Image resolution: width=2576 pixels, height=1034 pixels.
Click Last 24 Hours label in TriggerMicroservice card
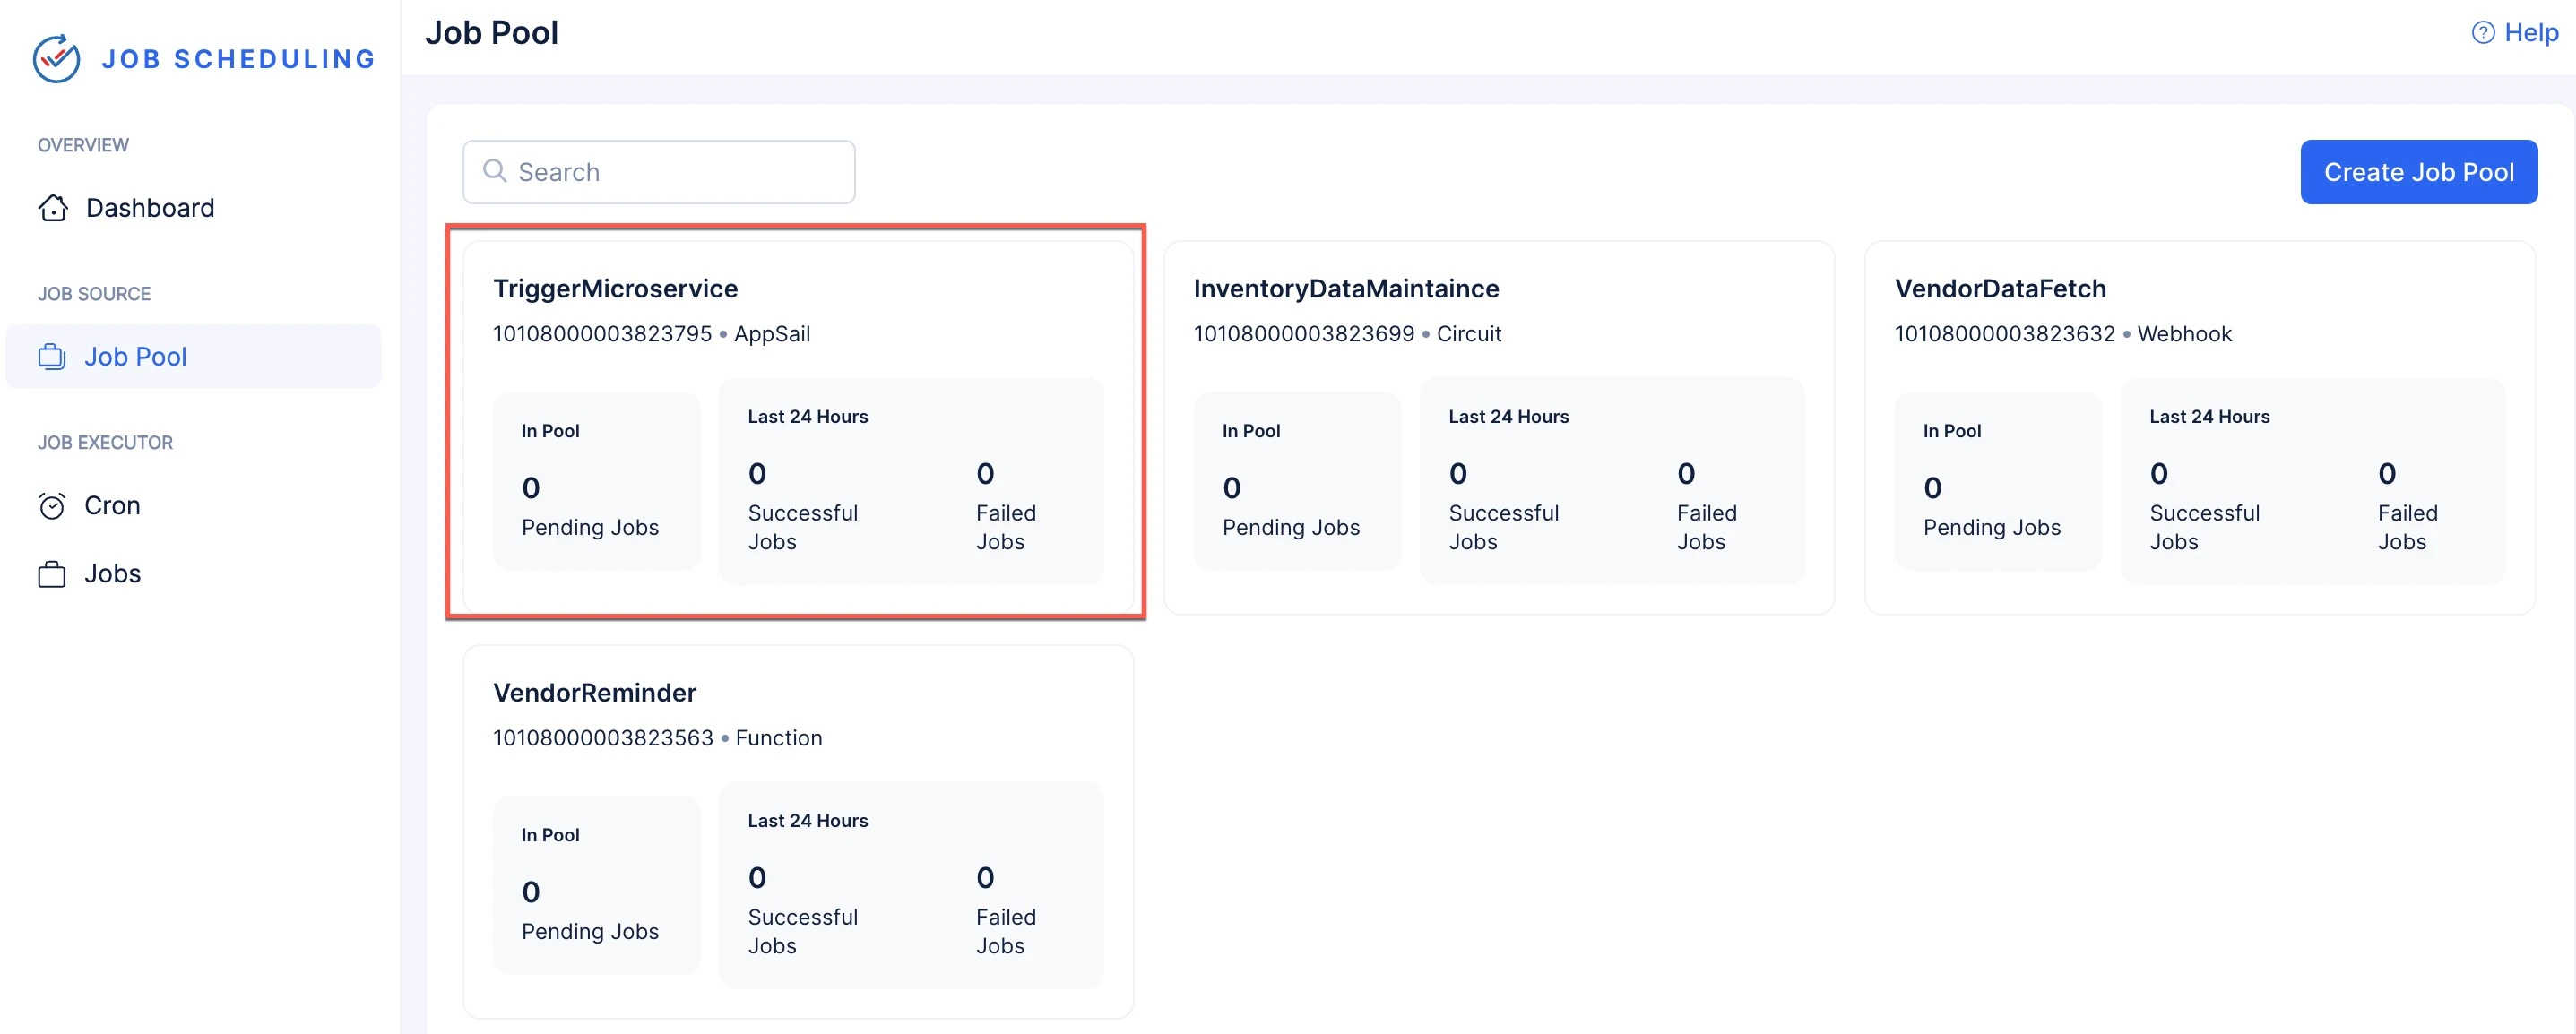[807, 417]
